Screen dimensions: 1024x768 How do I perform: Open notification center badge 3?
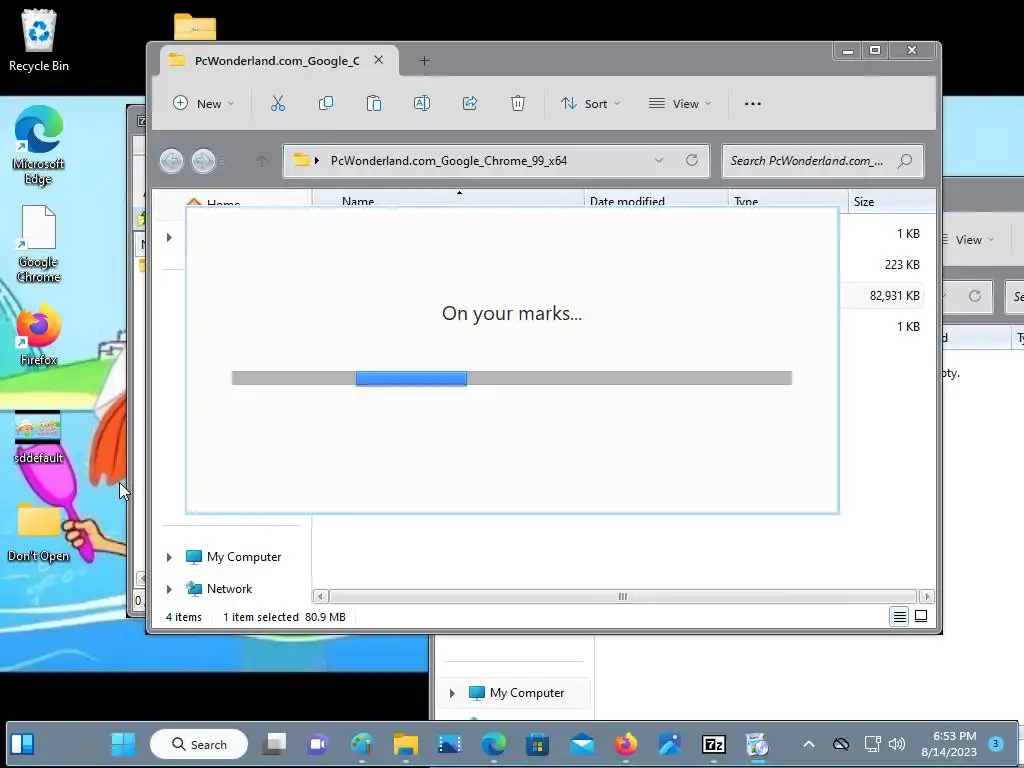coord(996,743)
